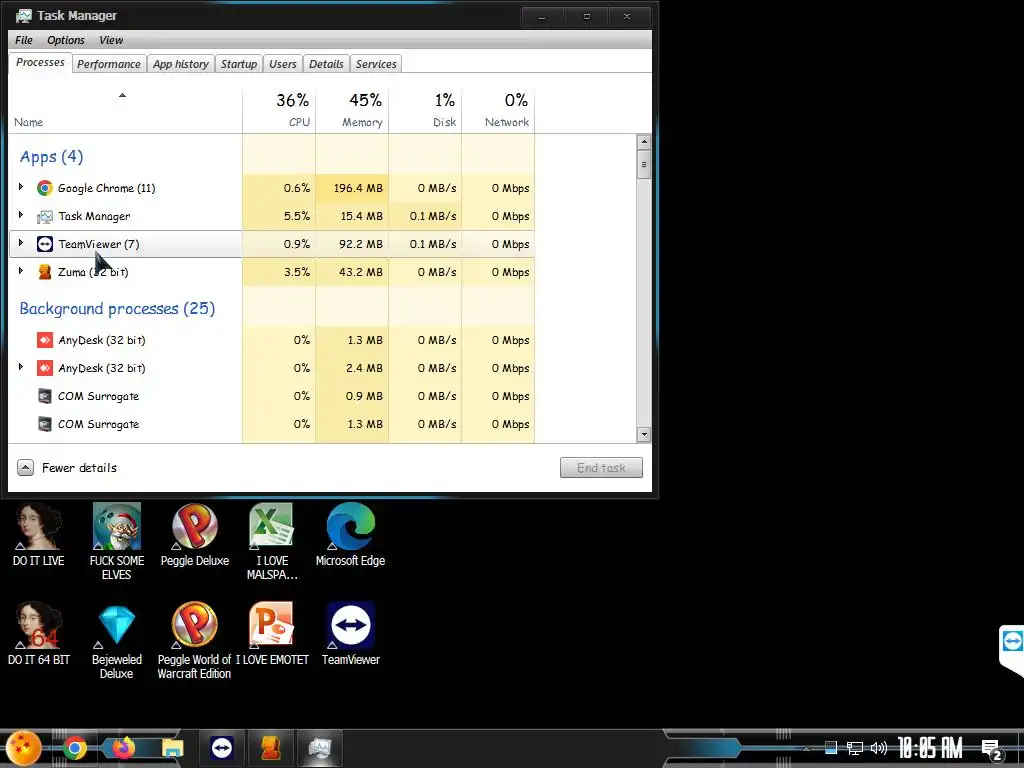The width and height of the screenshot is (1024, 768).
Task: Sort by the Network column header
Action: [499, 110]
